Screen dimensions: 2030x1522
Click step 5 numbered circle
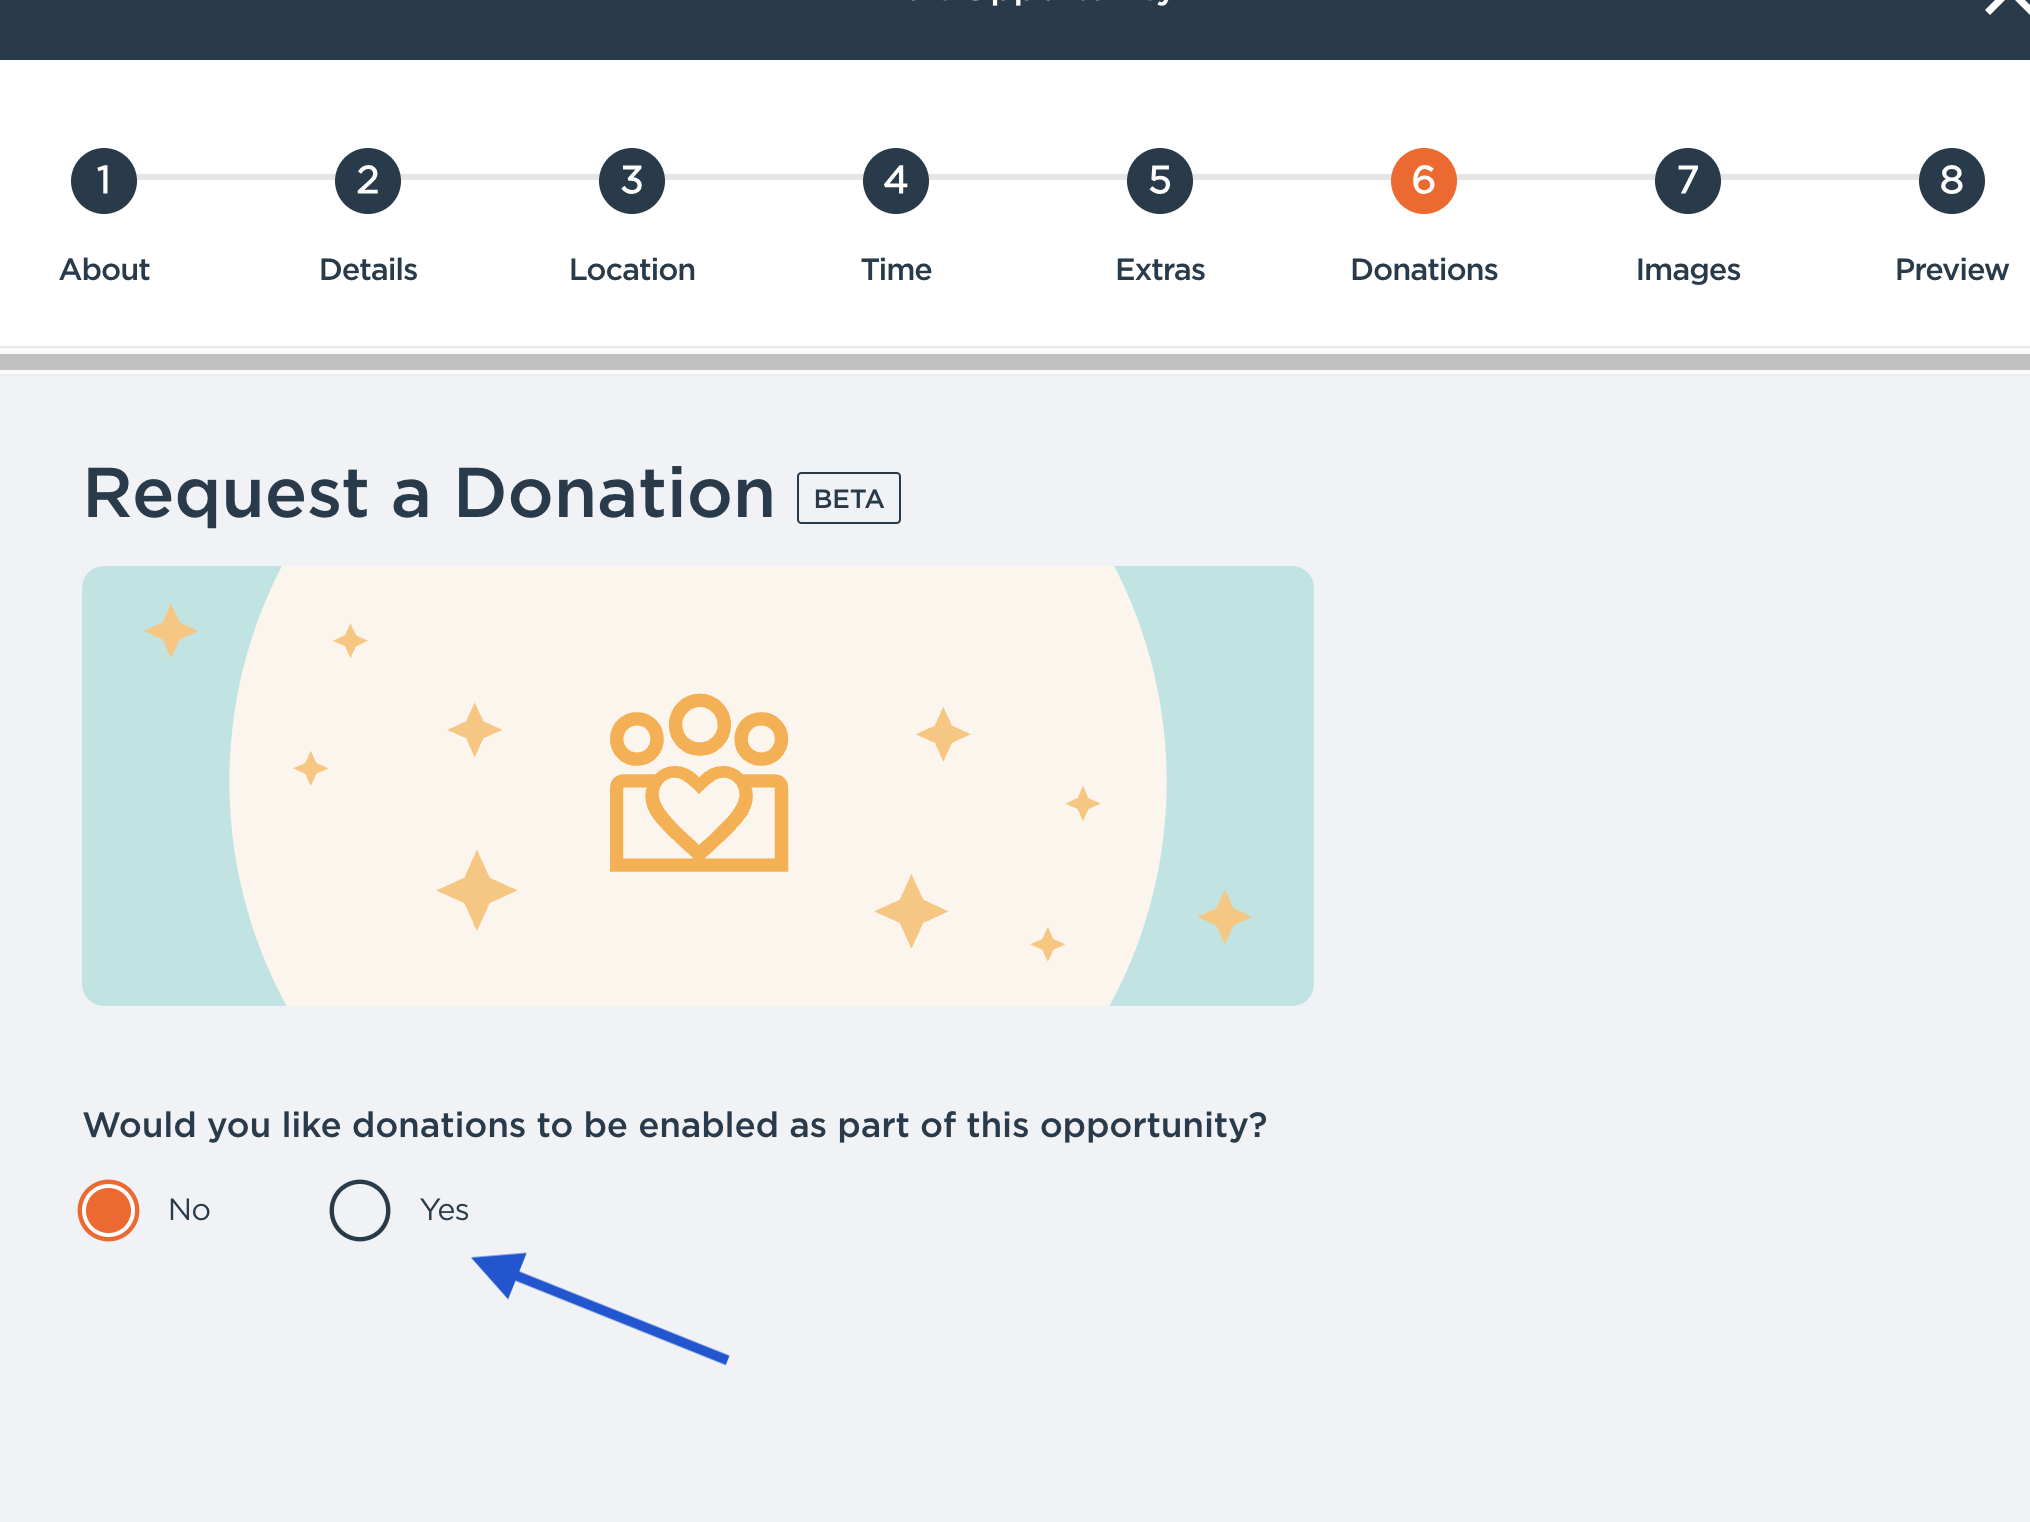pyautogui.click(x=1160, y=181)
